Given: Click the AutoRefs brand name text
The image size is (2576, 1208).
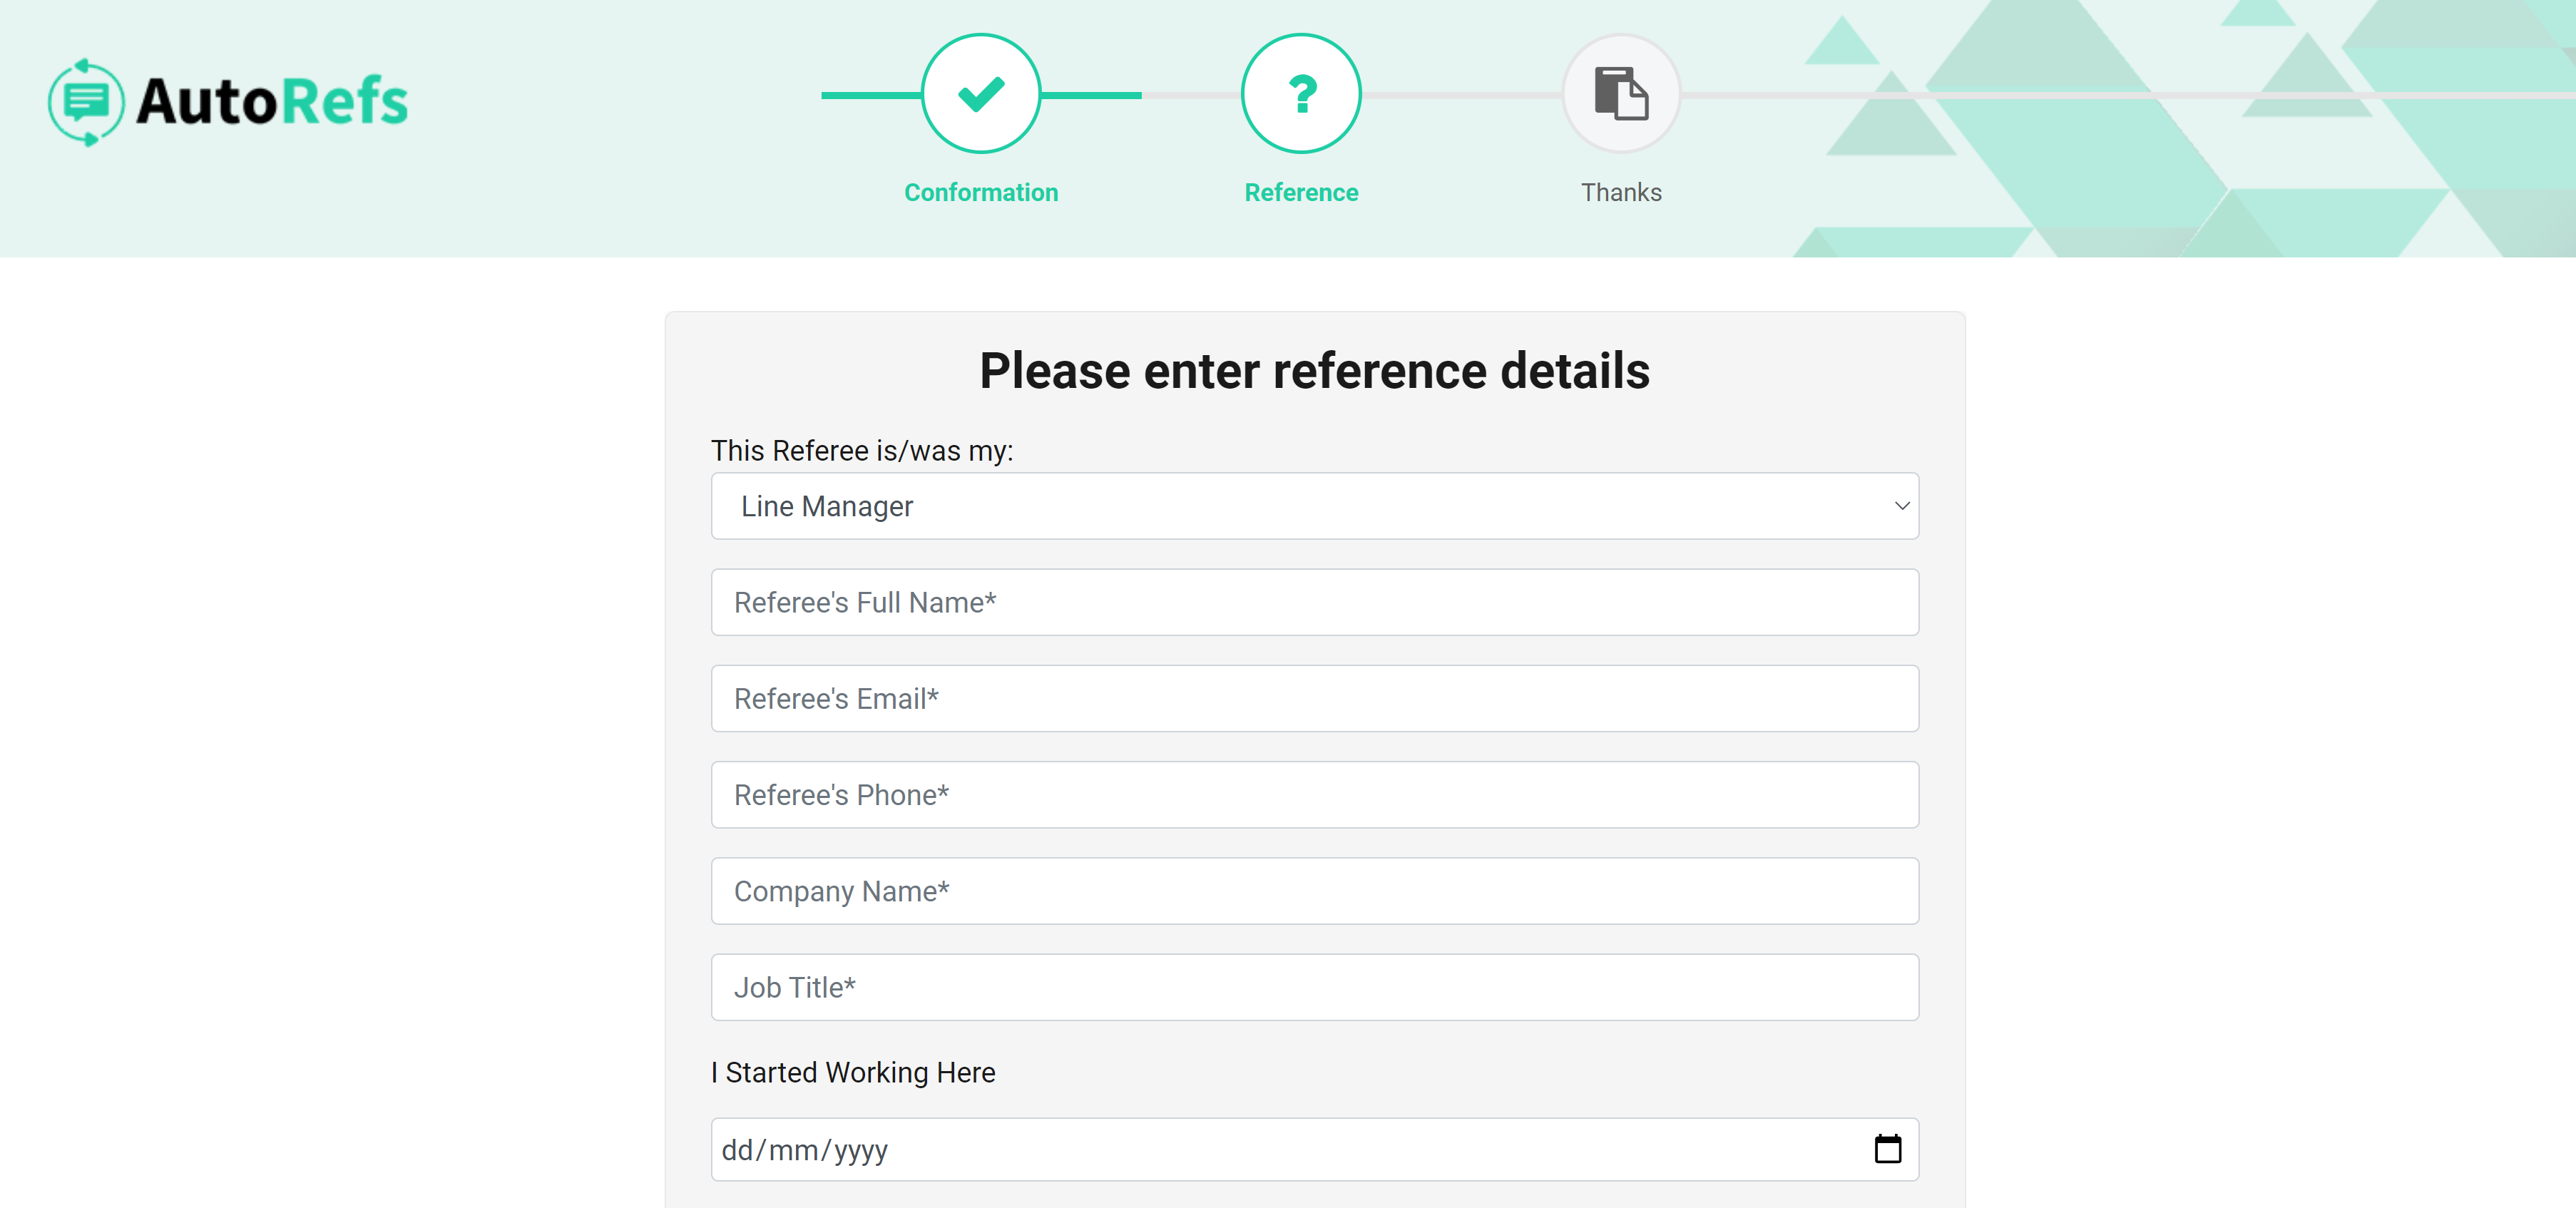Looking at the screenshot, I should [x=272, y=101].
